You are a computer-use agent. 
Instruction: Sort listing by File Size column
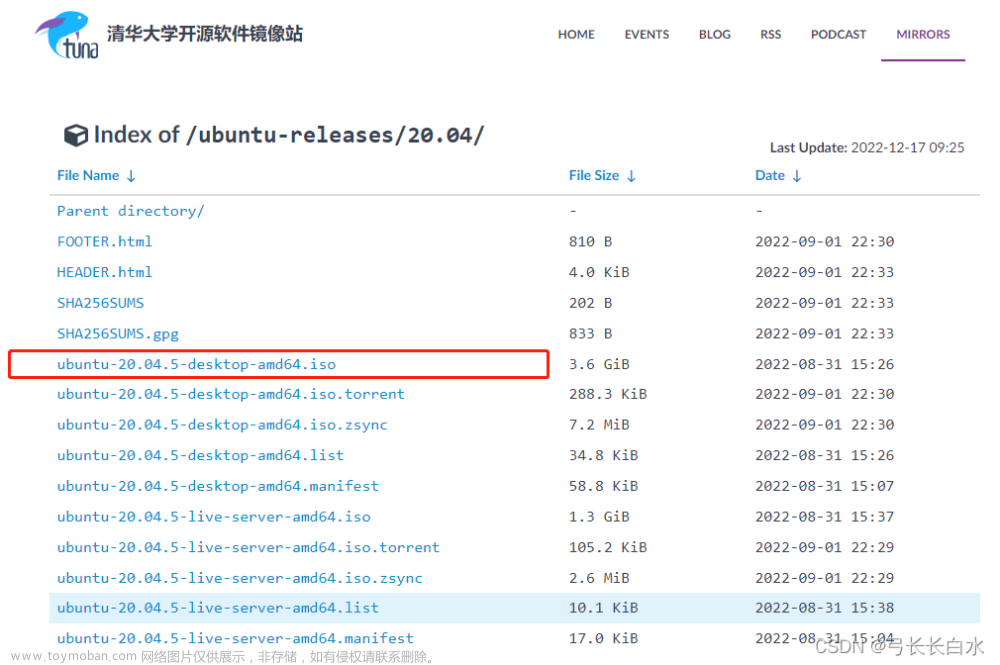pos(593,175)
